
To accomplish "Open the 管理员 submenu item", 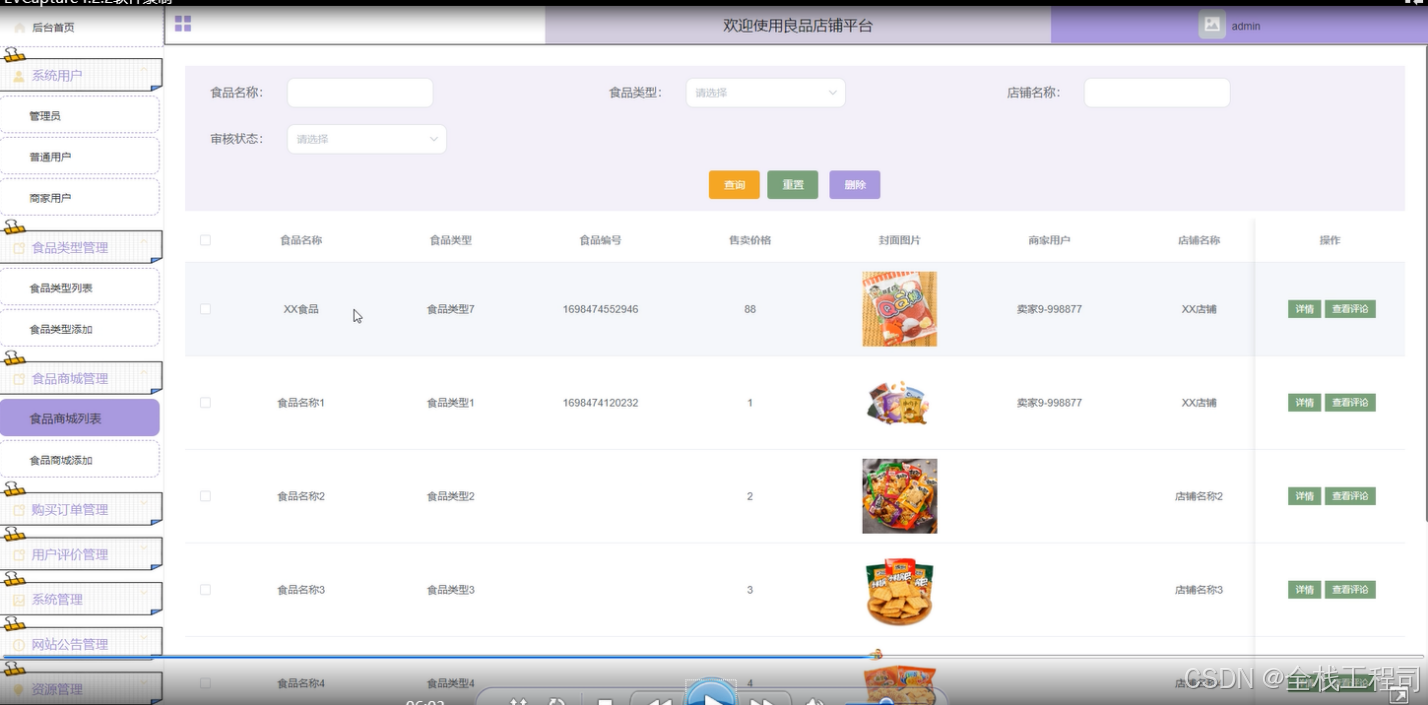I will (x=80, y=116).
